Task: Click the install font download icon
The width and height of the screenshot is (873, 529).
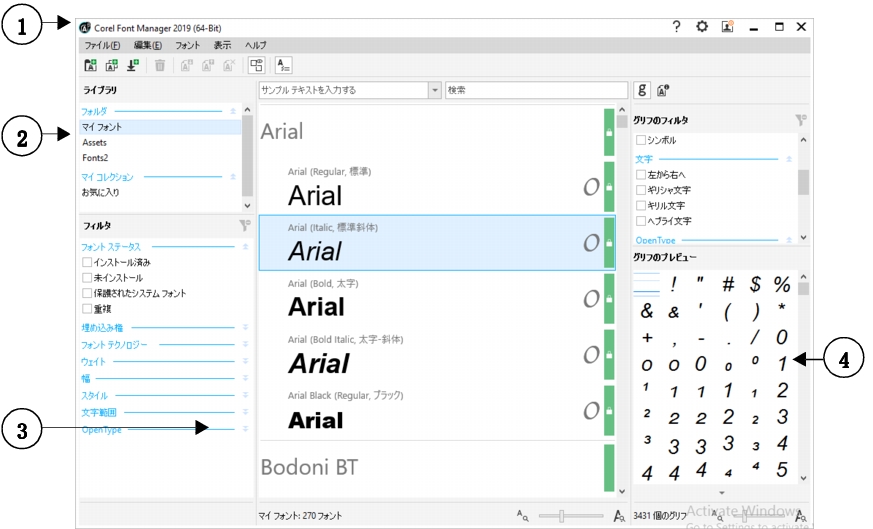Action: 132,66
